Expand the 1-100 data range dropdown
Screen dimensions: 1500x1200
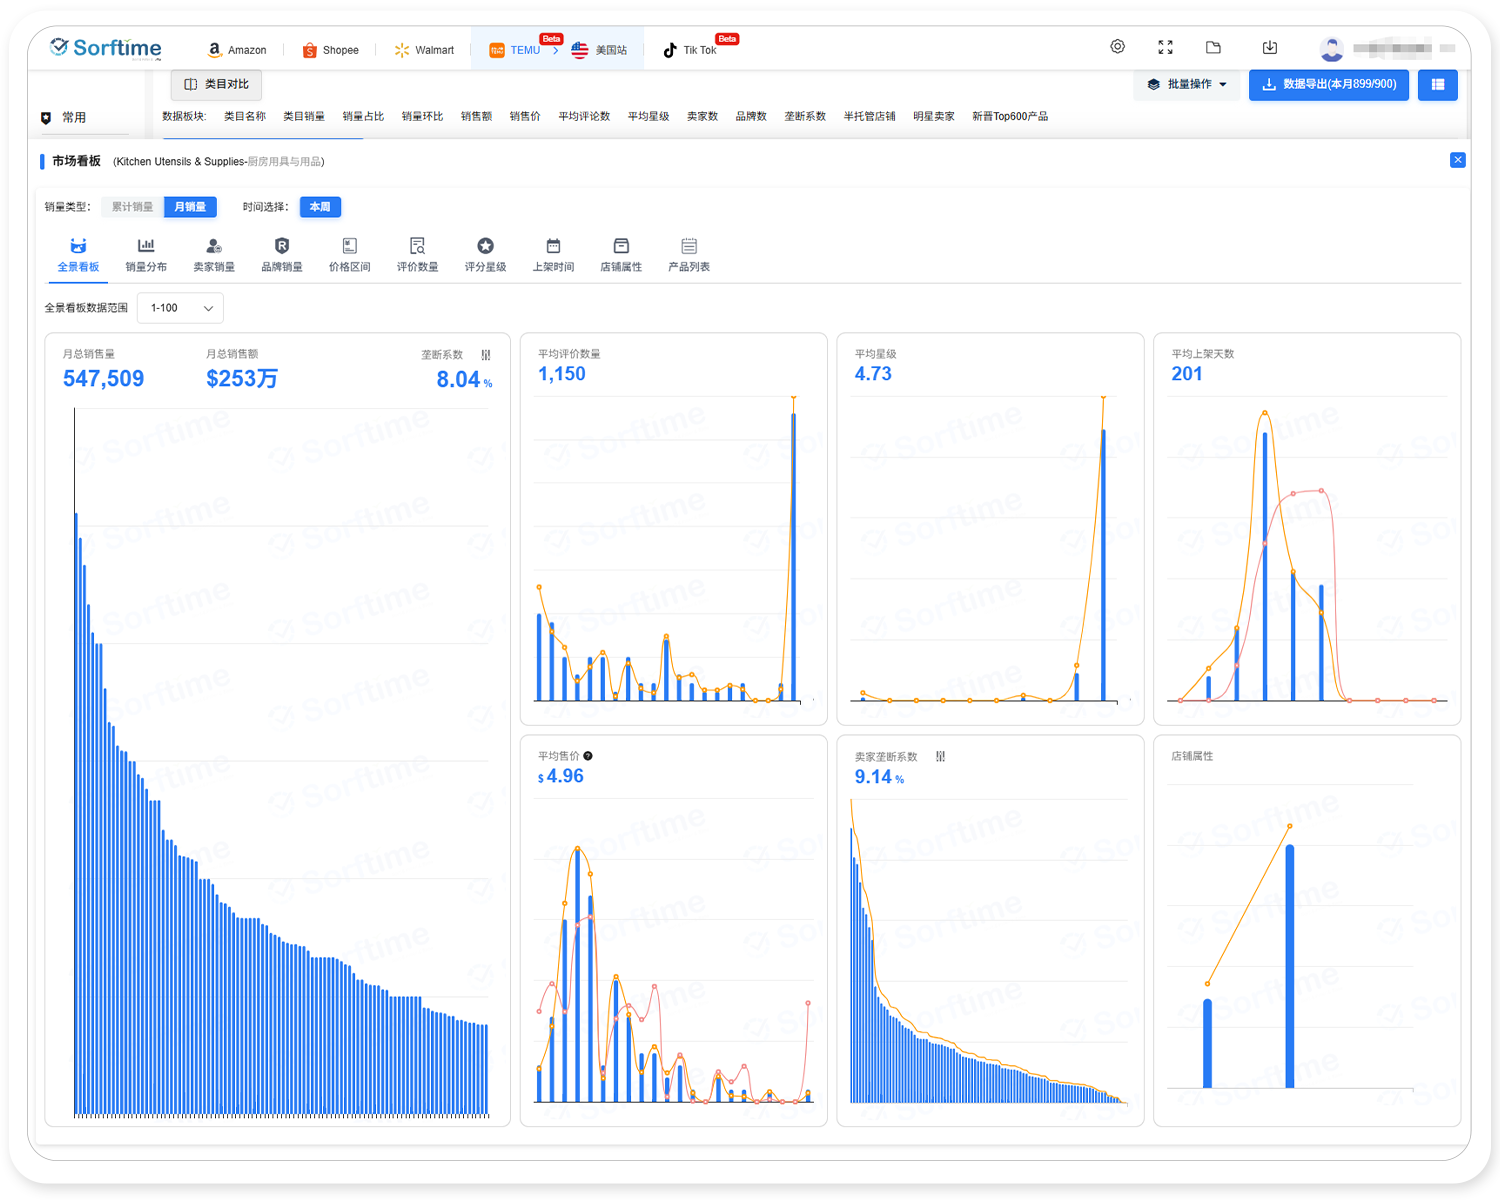pos(181,308)
